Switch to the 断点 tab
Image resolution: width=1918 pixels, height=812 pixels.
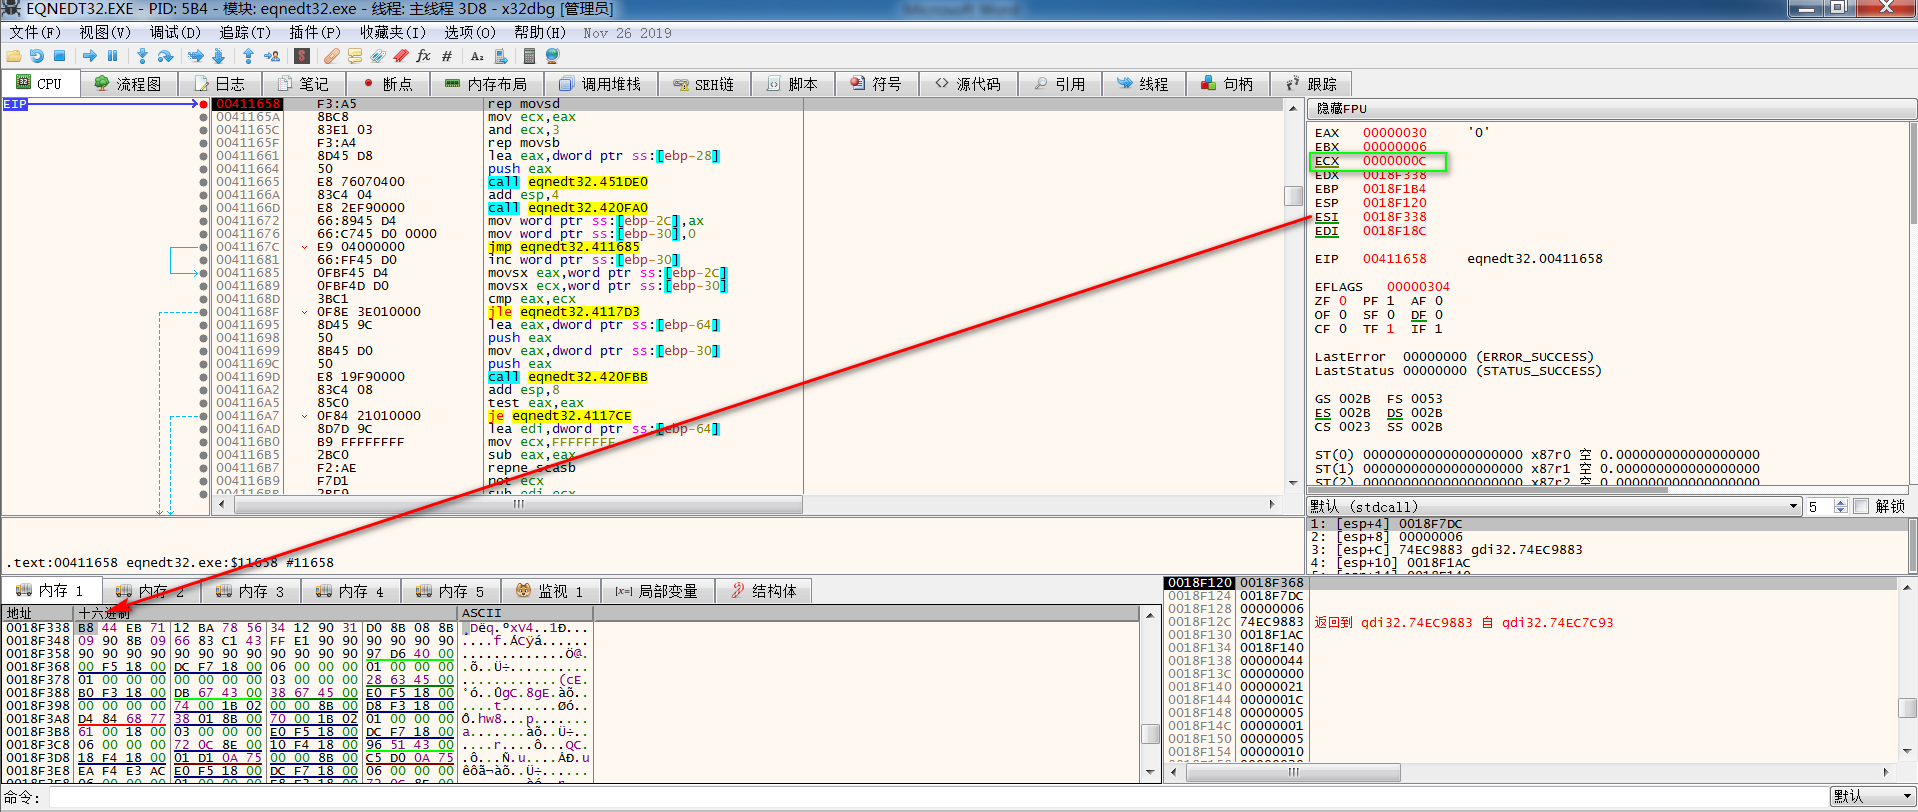tap(387, 84)
